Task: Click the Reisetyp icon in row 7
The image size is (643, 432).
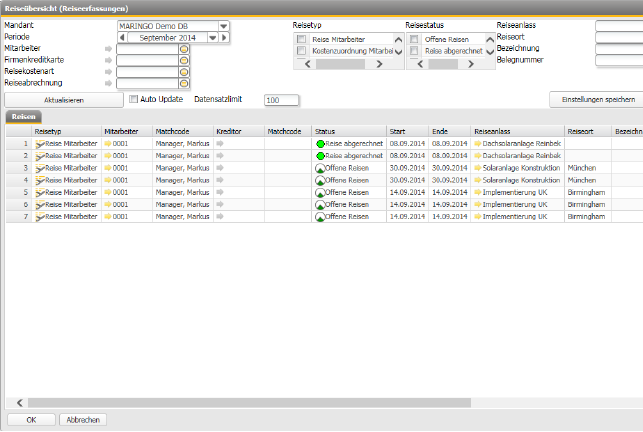Action: pos(40,216)
